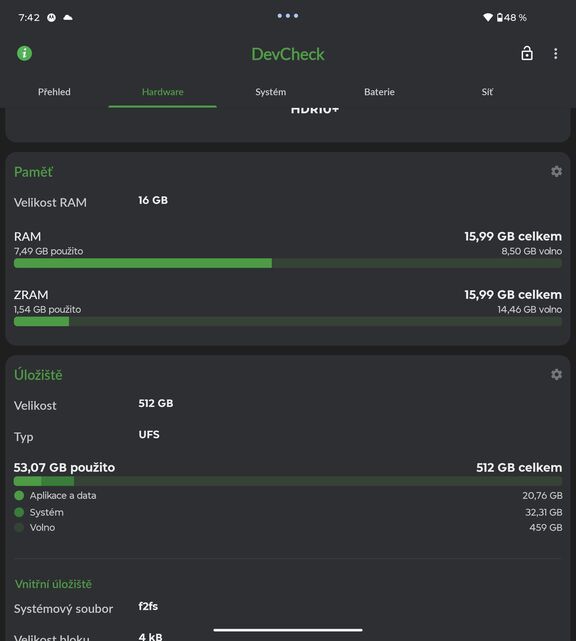This screenshot has height=641, width=576.
Task: Tap the 7:42 clock
Action: pyautogui.click(x=29, y=18)
